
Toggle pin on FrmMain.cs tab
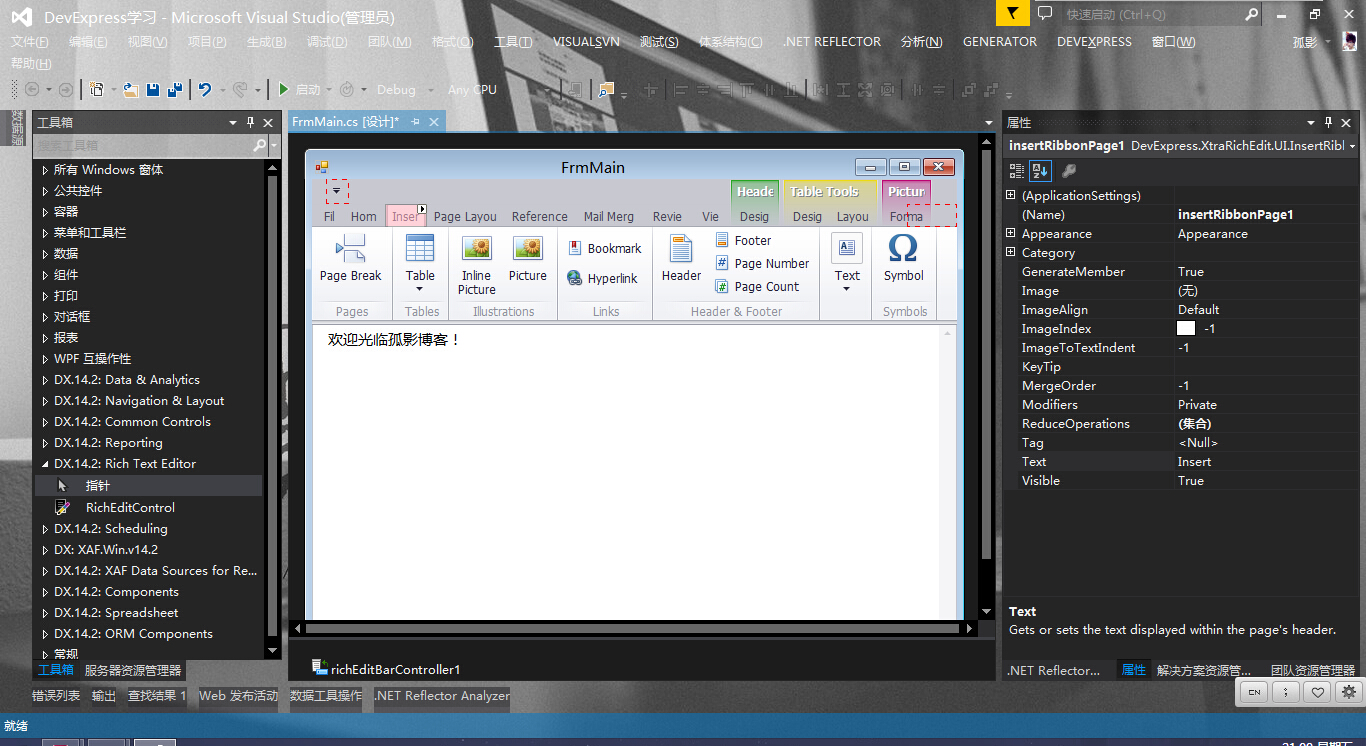(x=415, y=122)
